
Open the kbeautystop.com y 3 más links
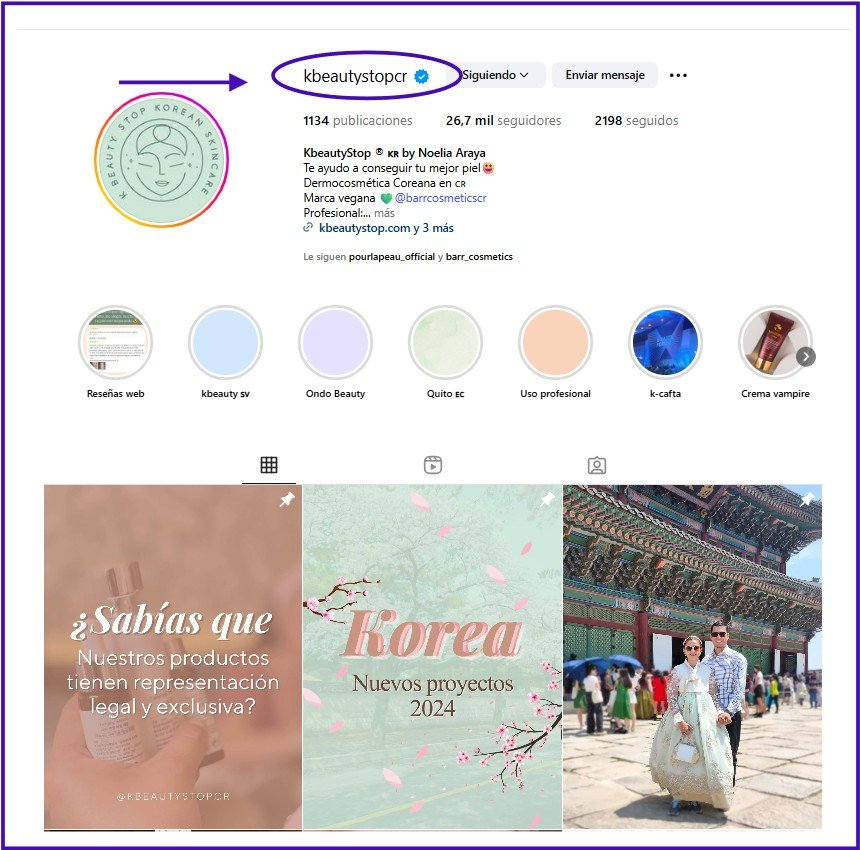[386, 228]
